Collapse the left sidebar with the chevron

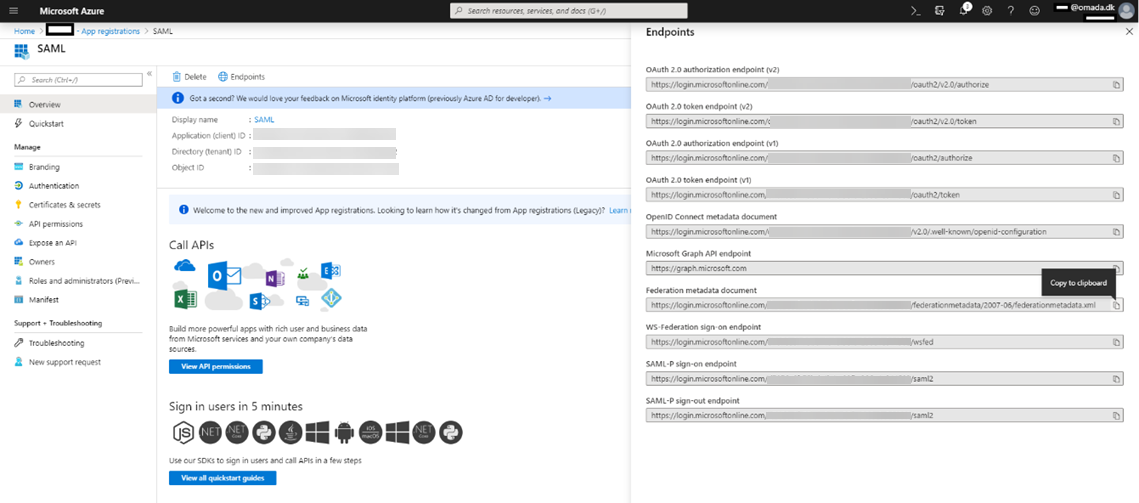point(150,74)
